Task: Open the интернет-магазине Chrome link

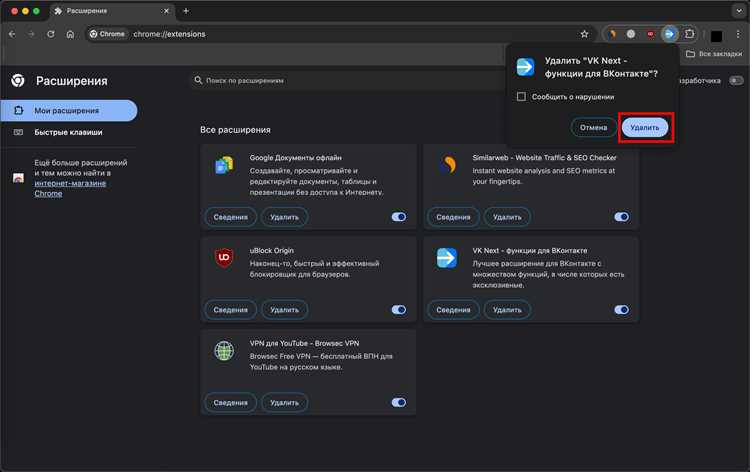Action: pyautogui.click(x=70, y=188)
